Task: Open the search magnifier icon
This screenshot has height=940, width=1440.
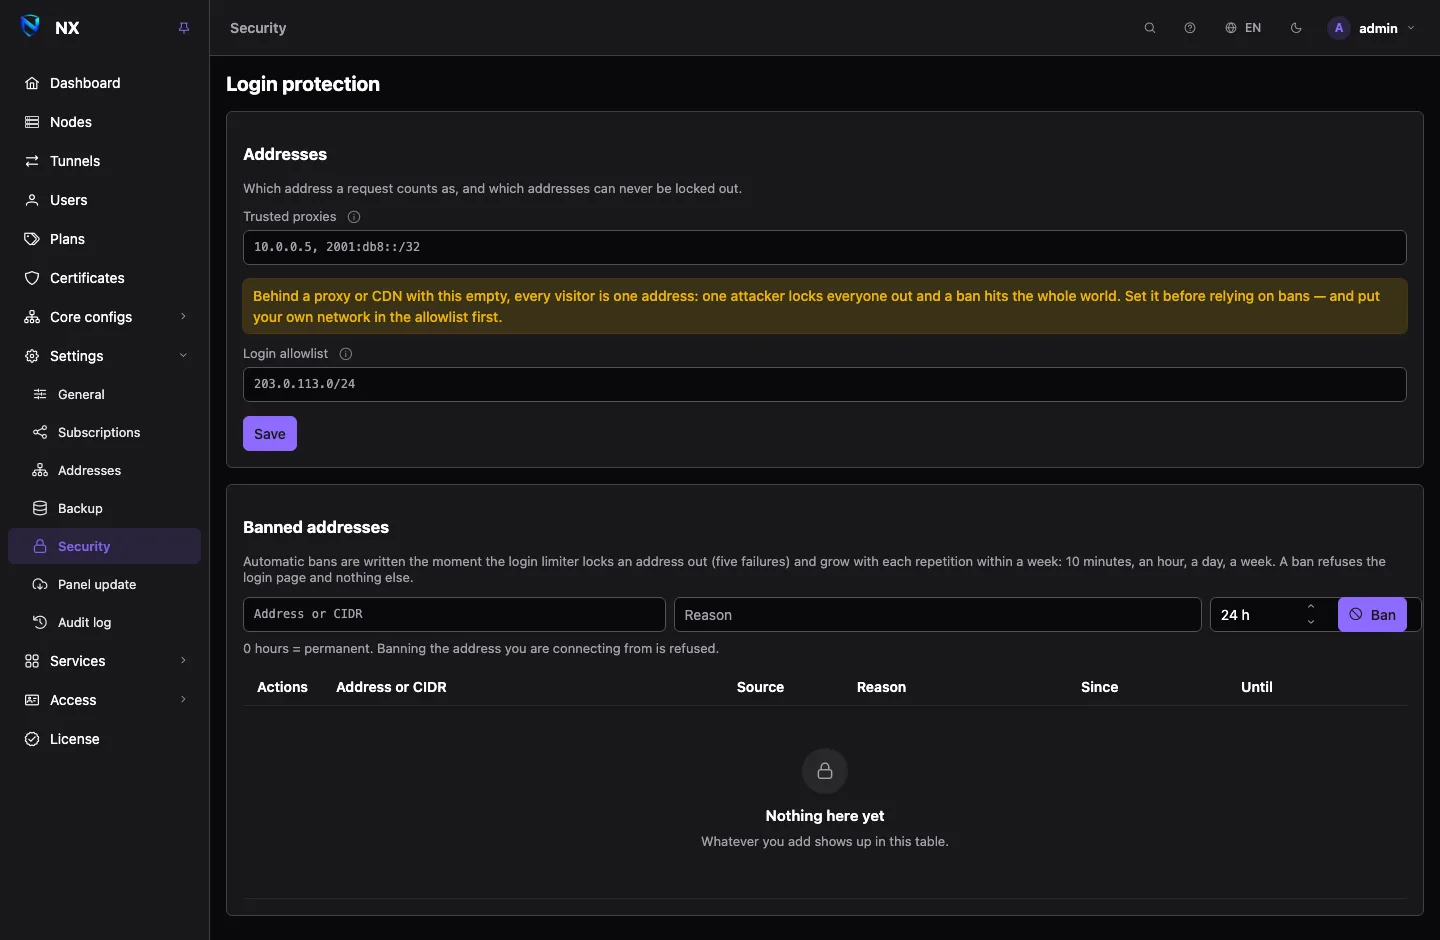Action: [1150, 28]
